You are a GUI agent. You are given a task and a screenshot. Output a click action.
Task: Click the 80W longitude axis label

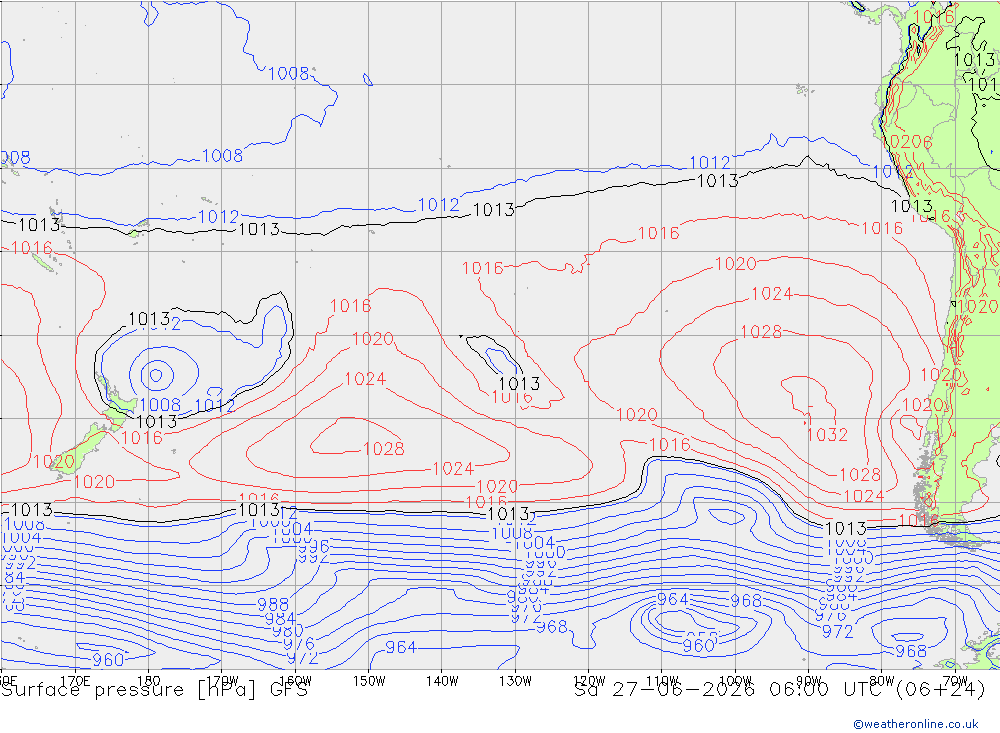pyautogui.click(x=882, y=681)
